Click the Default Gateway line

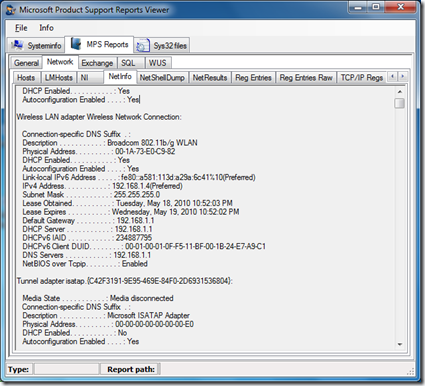89,221
